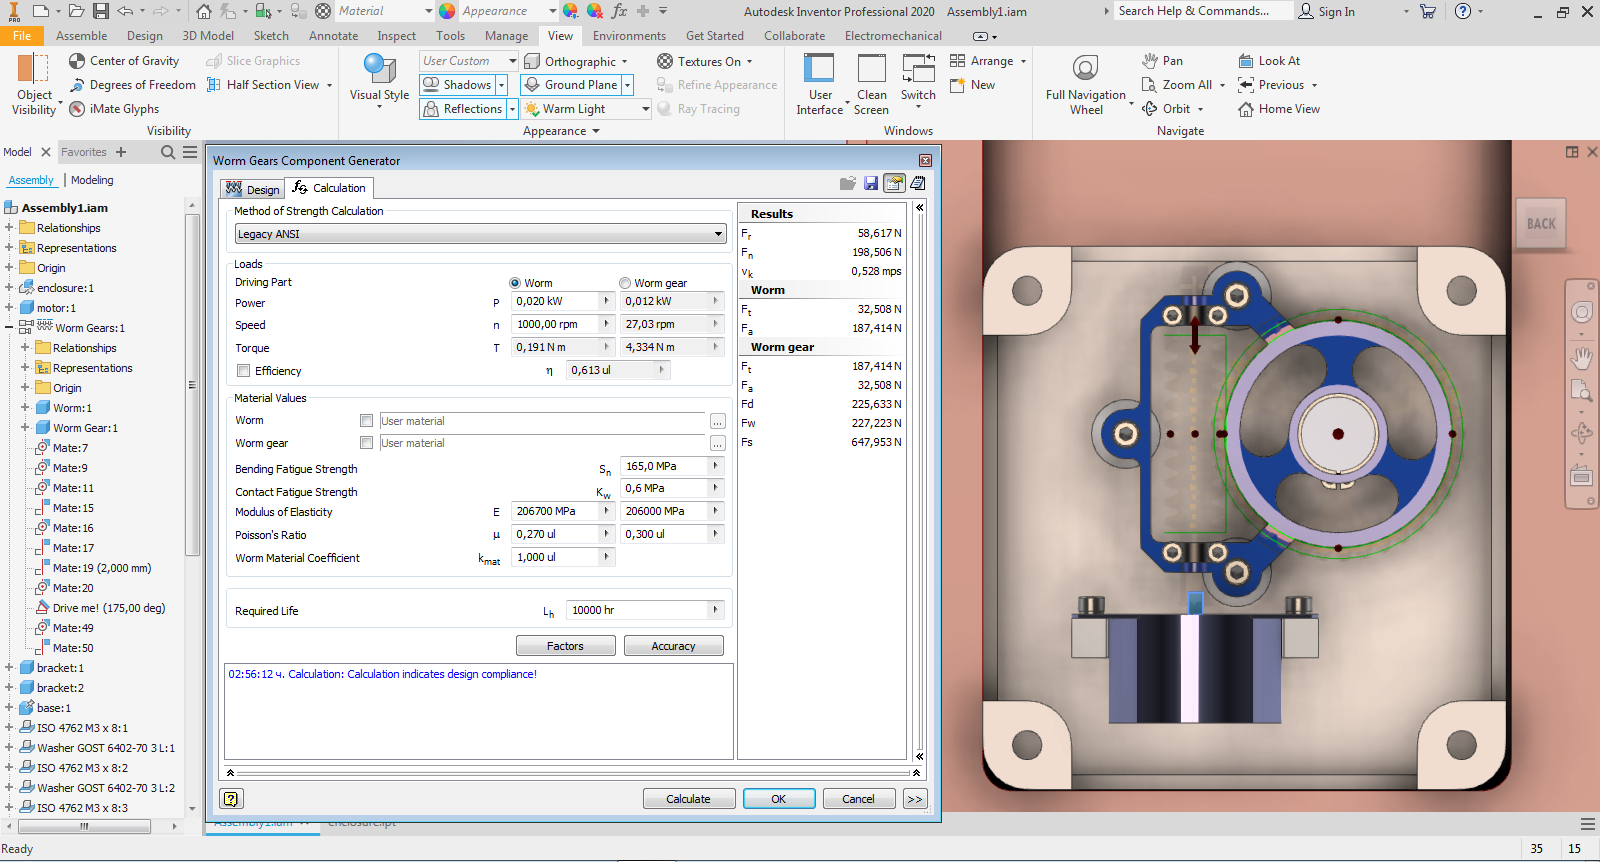The width and height of the screenshot is (1600, 862).
Task: Open Required Life value dropdown
Action: point(715,610)
